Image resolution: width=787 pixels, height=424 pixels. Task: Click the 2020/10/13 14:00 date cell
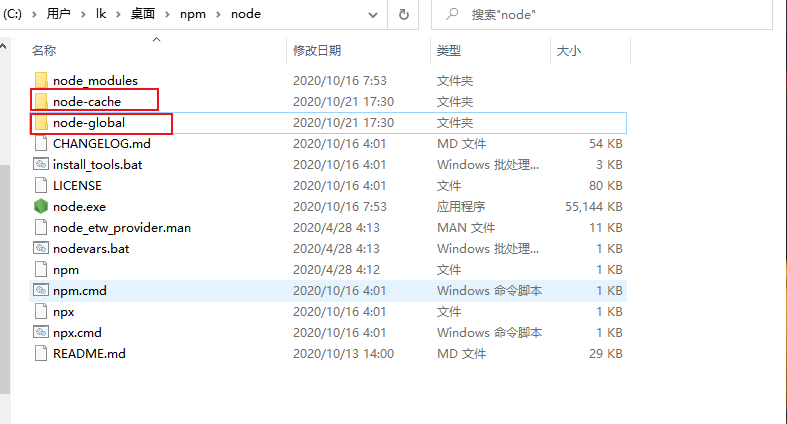[x=343, y=354]
